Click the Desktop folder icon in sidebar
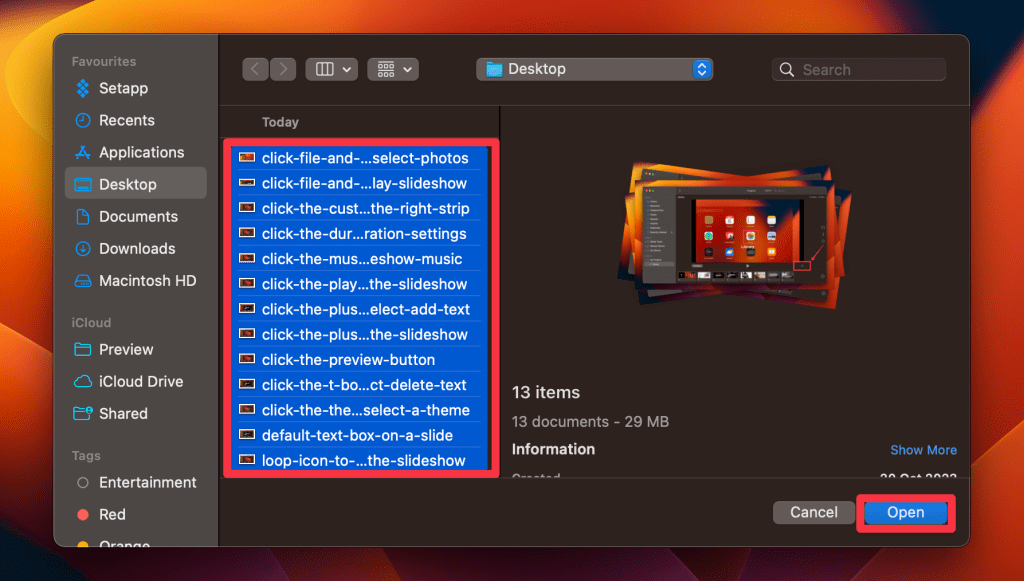 point(83,184)
